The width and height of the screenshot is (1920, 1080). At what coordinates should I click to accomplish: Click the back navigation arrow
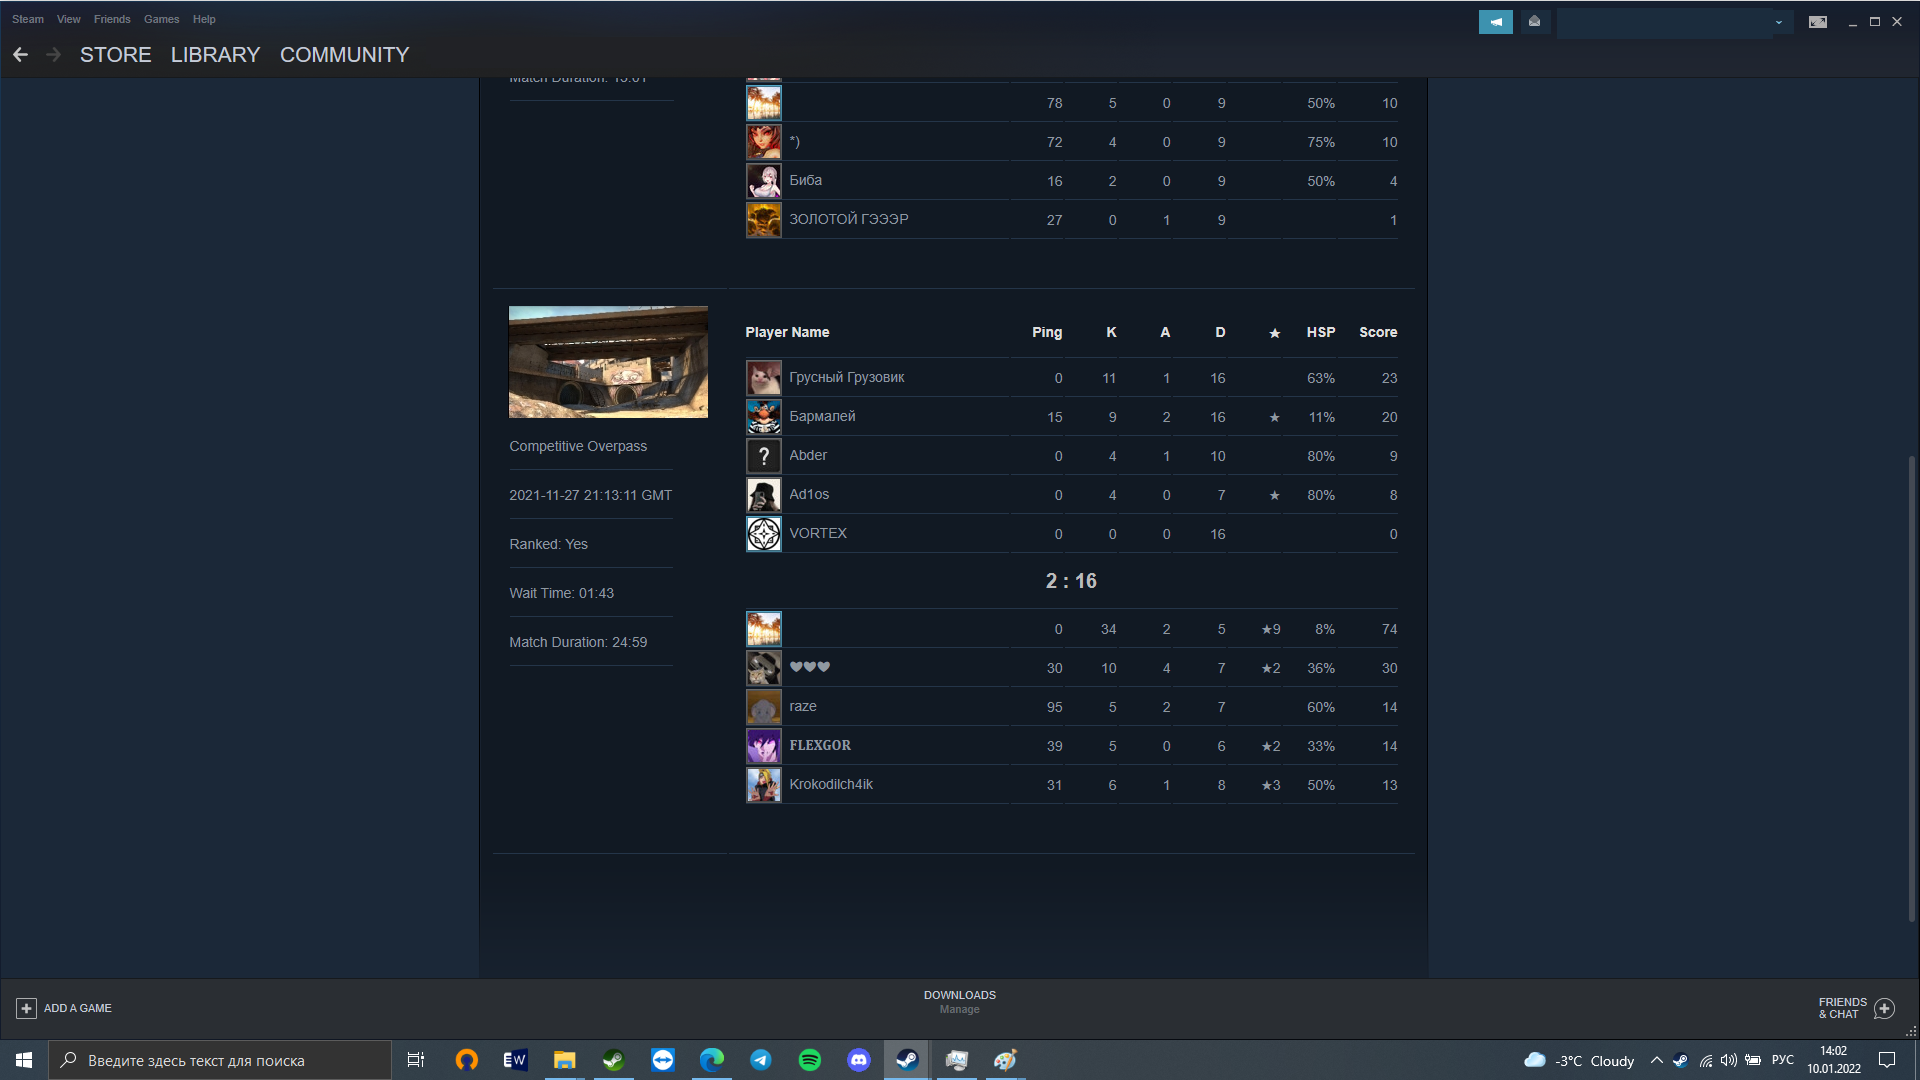click(20, 55)
